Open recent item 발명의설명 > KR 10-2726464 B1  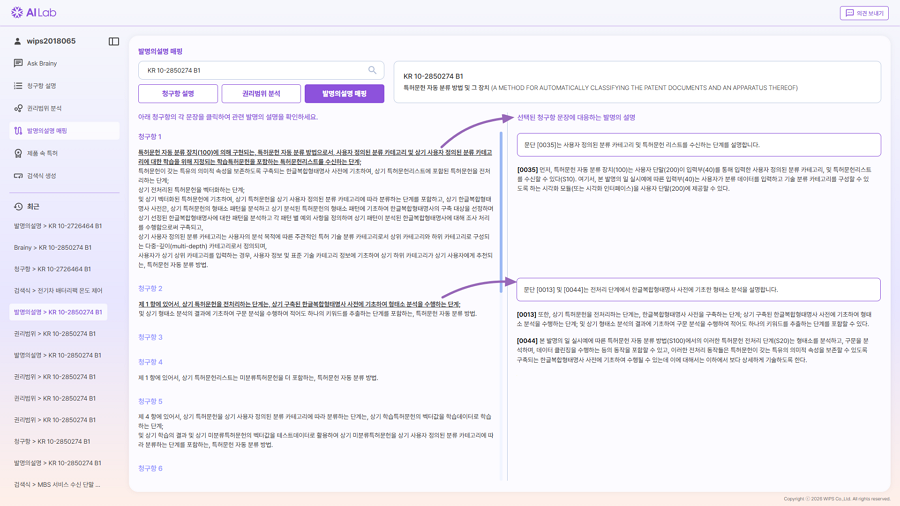(58, 226)
